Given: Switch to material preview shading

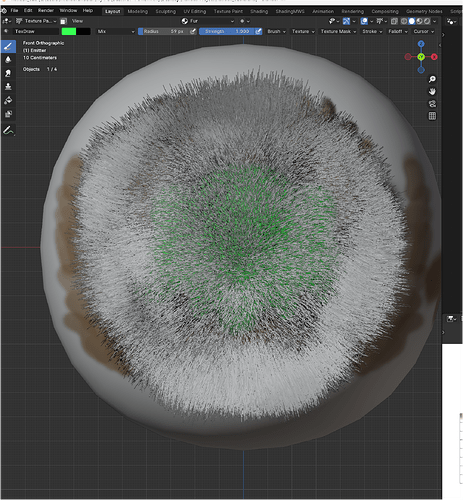Looking at the screenshot, I should point(419,21).
